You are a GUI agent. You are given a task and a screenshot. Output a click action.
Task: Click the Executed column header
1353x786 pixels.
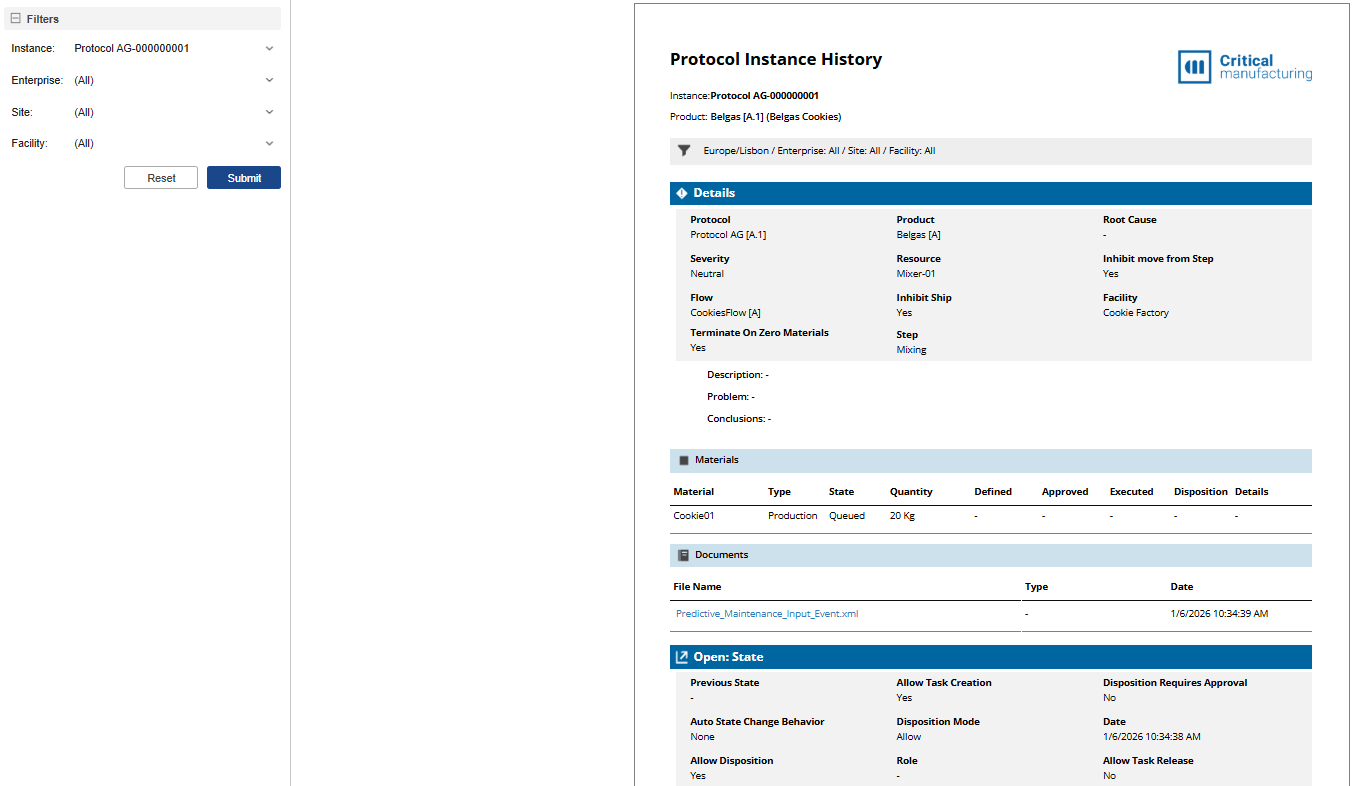(1132, 492)
